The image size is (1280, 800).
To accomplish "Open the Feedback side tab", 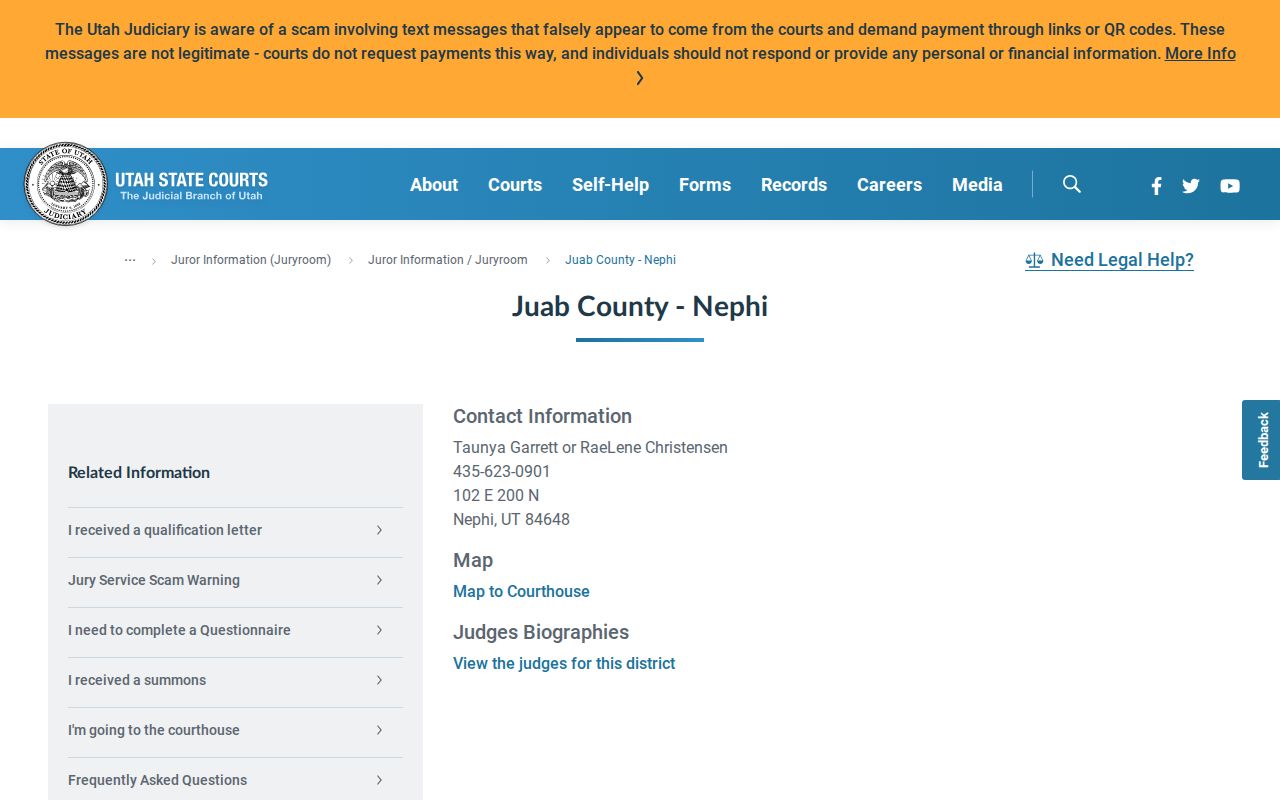I will pyautogui.click(x=1261, y=440).
